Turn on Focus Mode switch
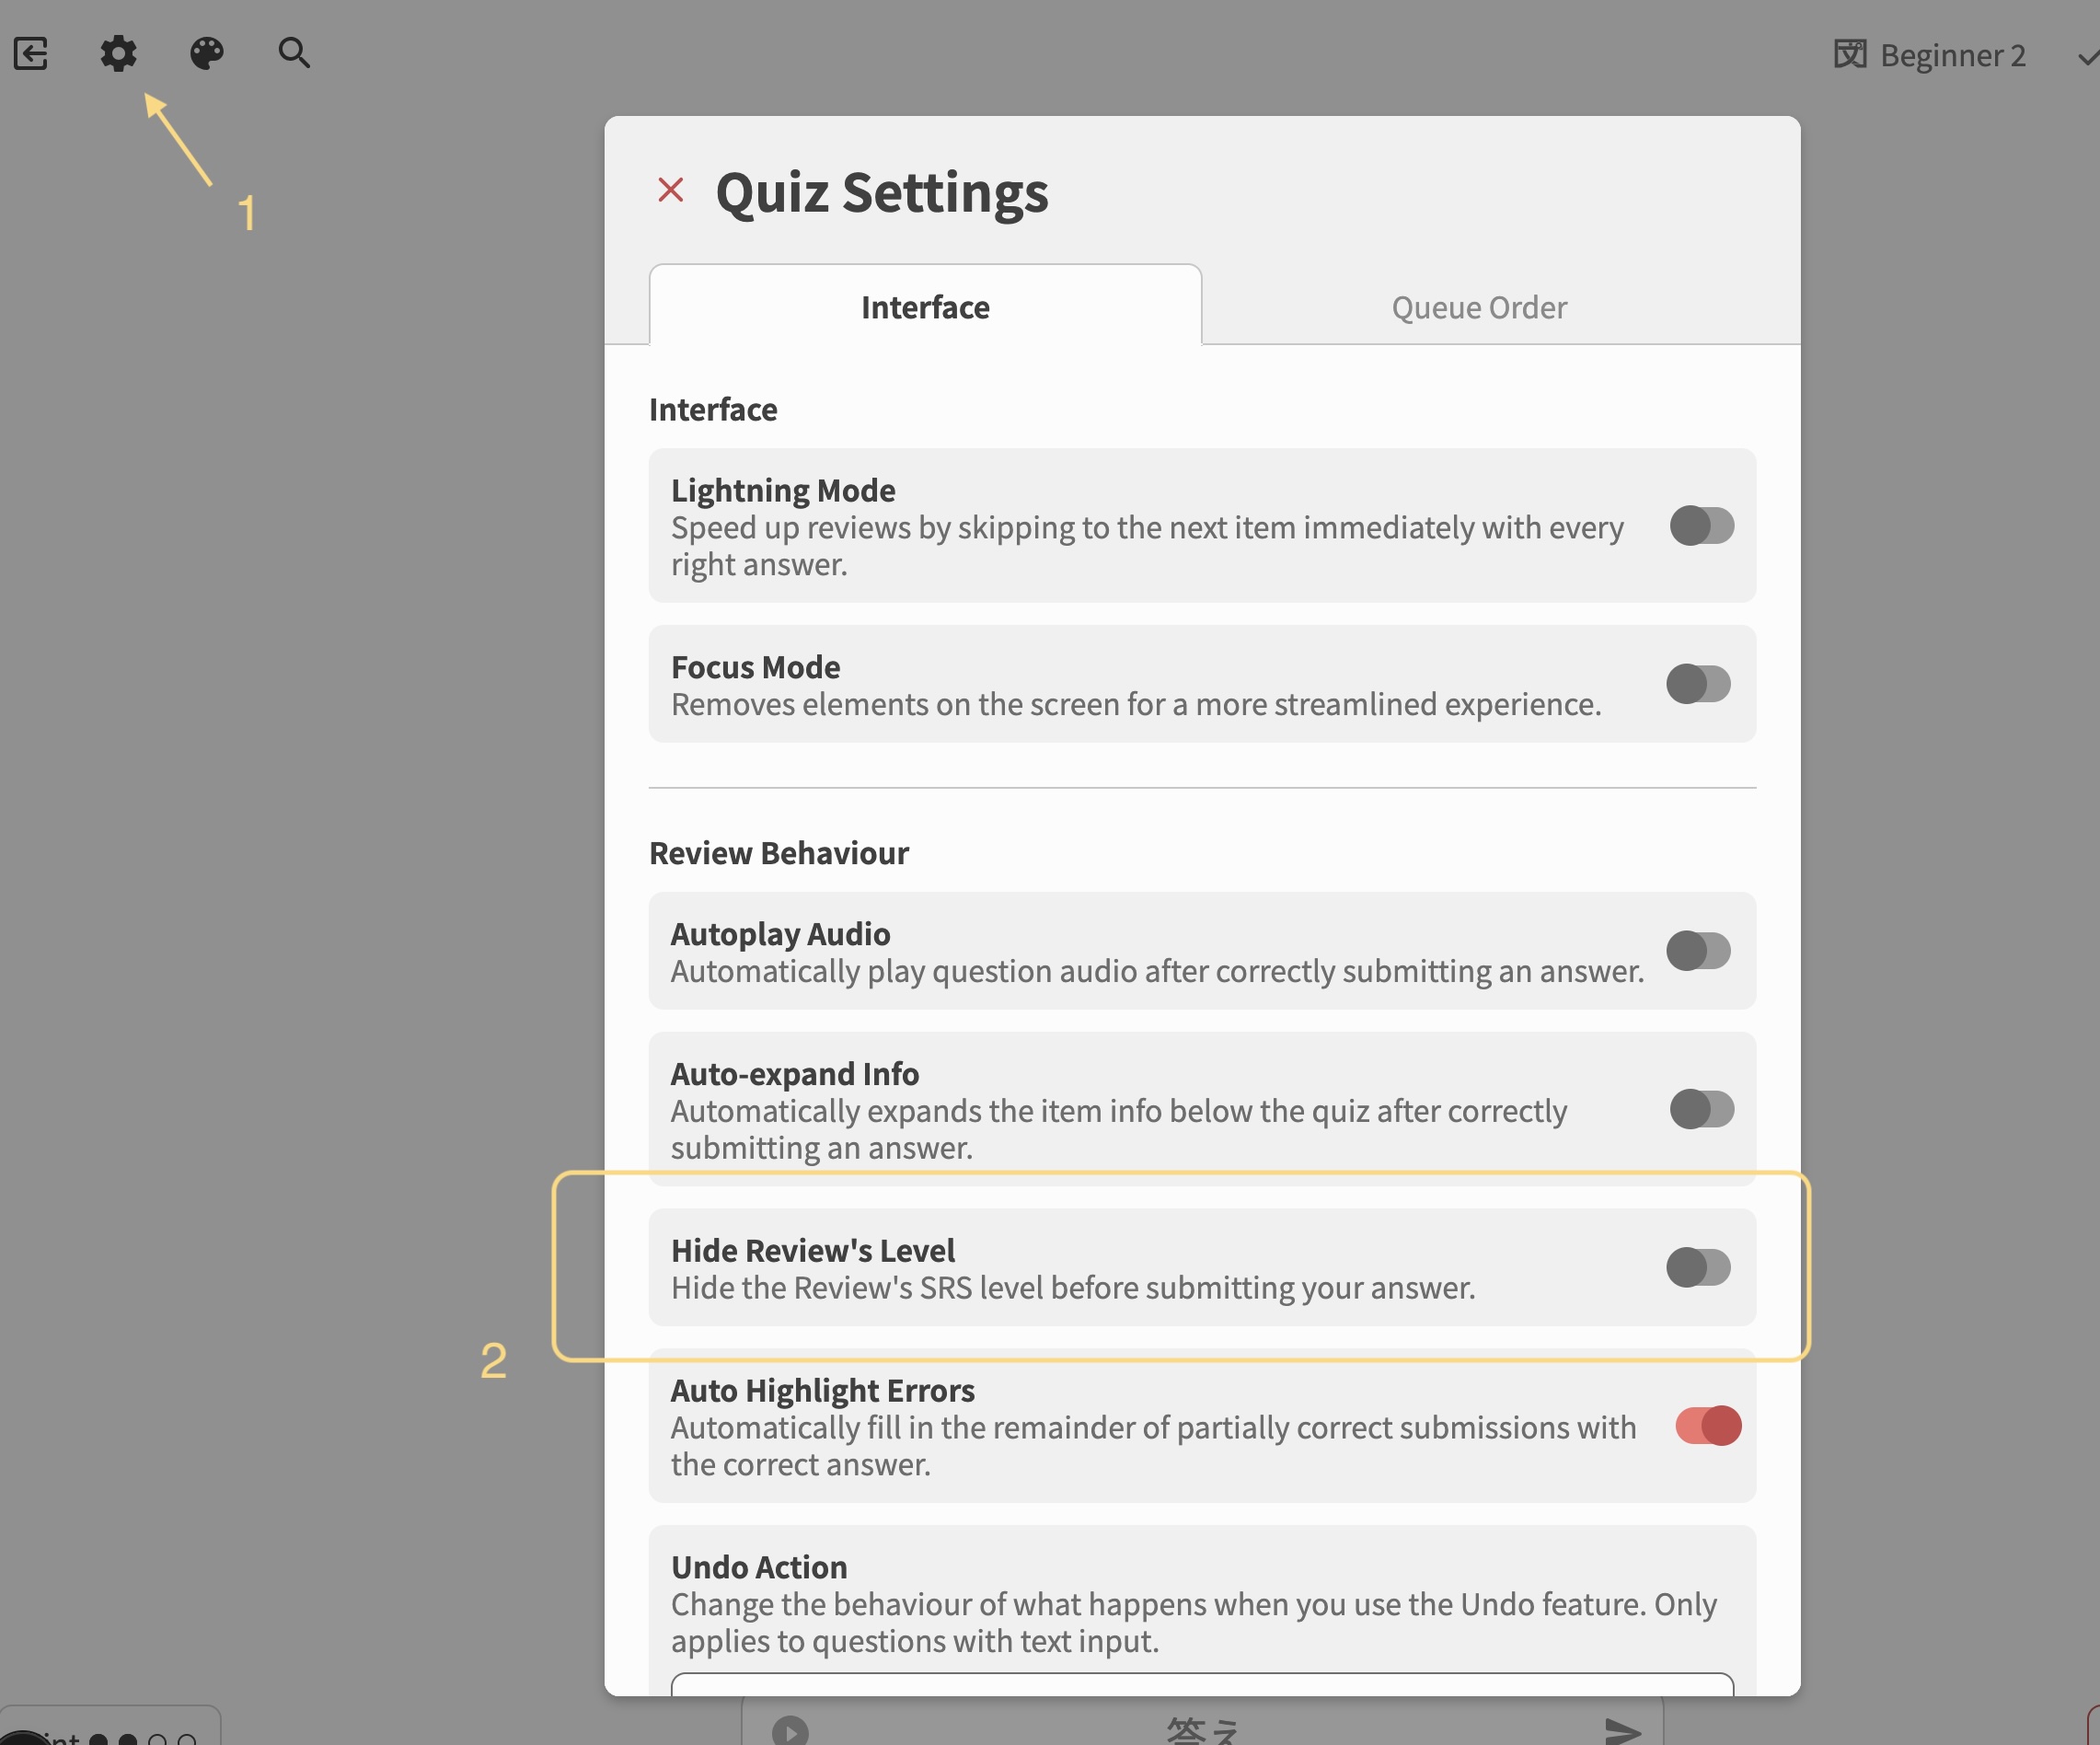This screenshot has width=2100, height=1745. (1698, 684)
